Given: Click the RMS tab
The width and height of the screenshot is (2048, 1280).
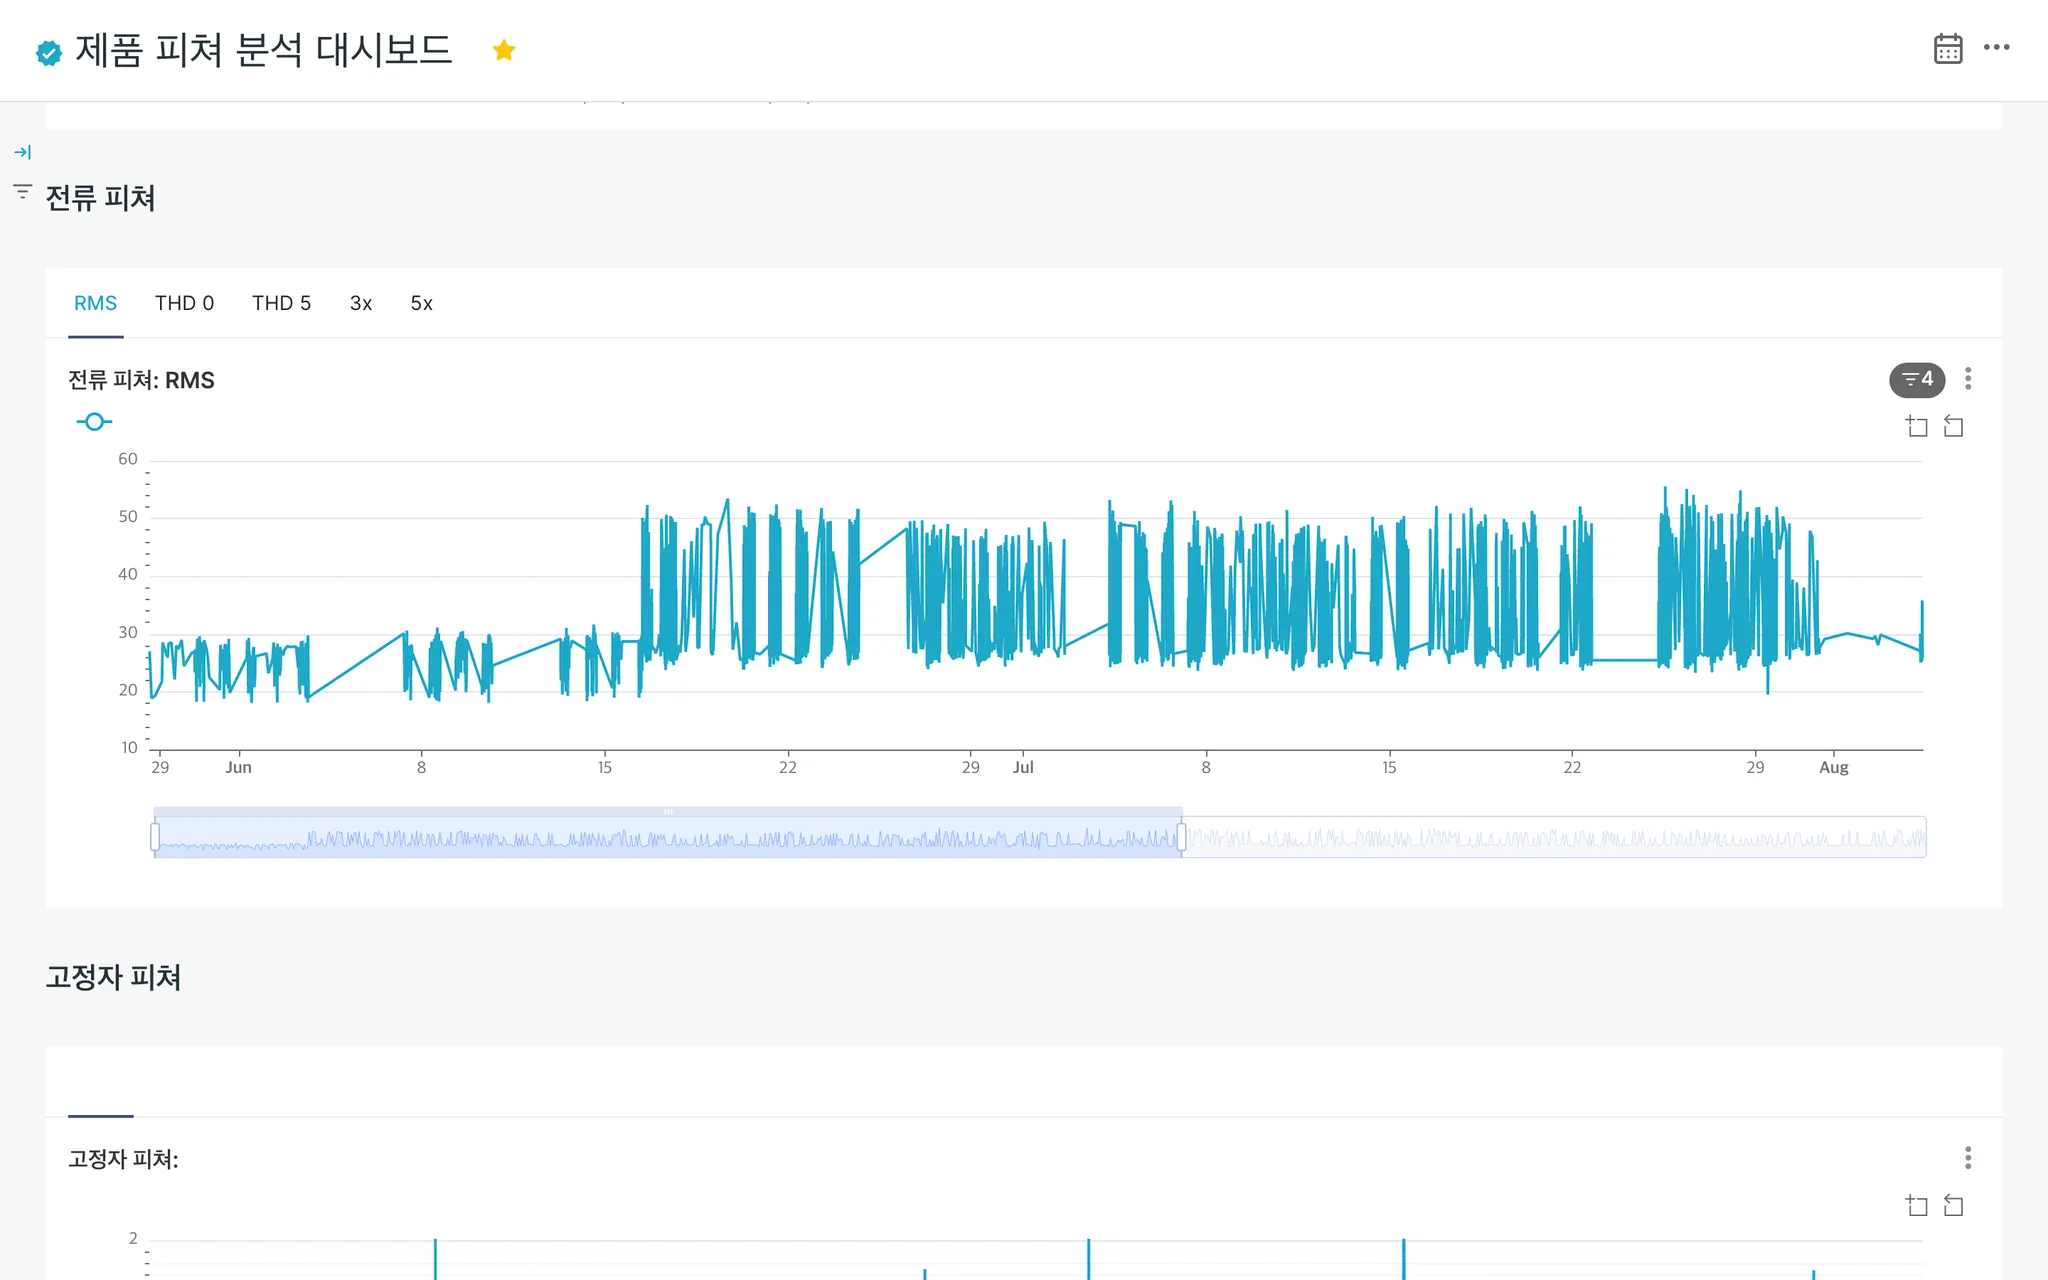Looking at the screenshot, I should 96,303.
